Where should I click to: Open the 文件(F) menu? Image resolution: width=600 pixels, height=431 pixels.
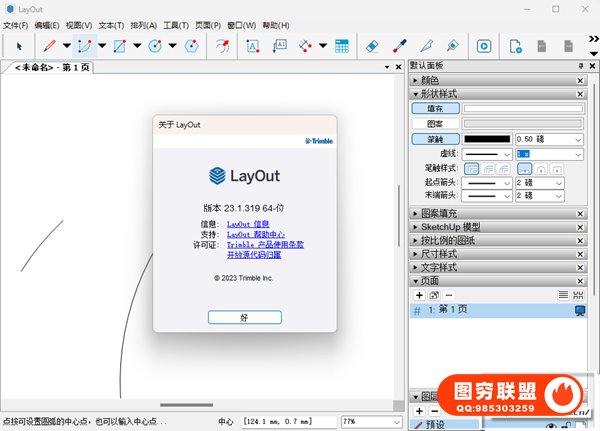coord(16,24)
